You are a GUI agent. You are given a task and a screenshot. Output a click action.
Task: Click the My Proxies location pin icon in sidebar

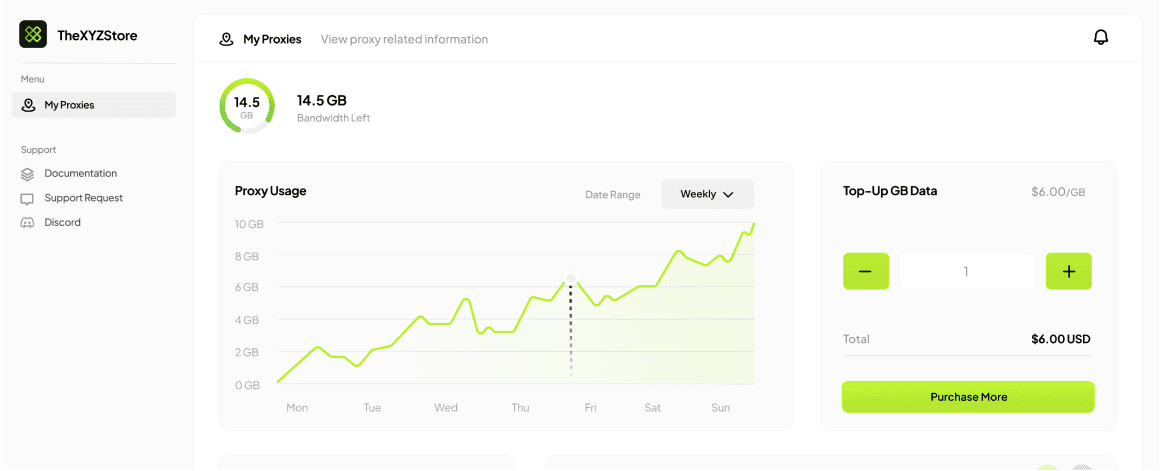tap(28, 105)
